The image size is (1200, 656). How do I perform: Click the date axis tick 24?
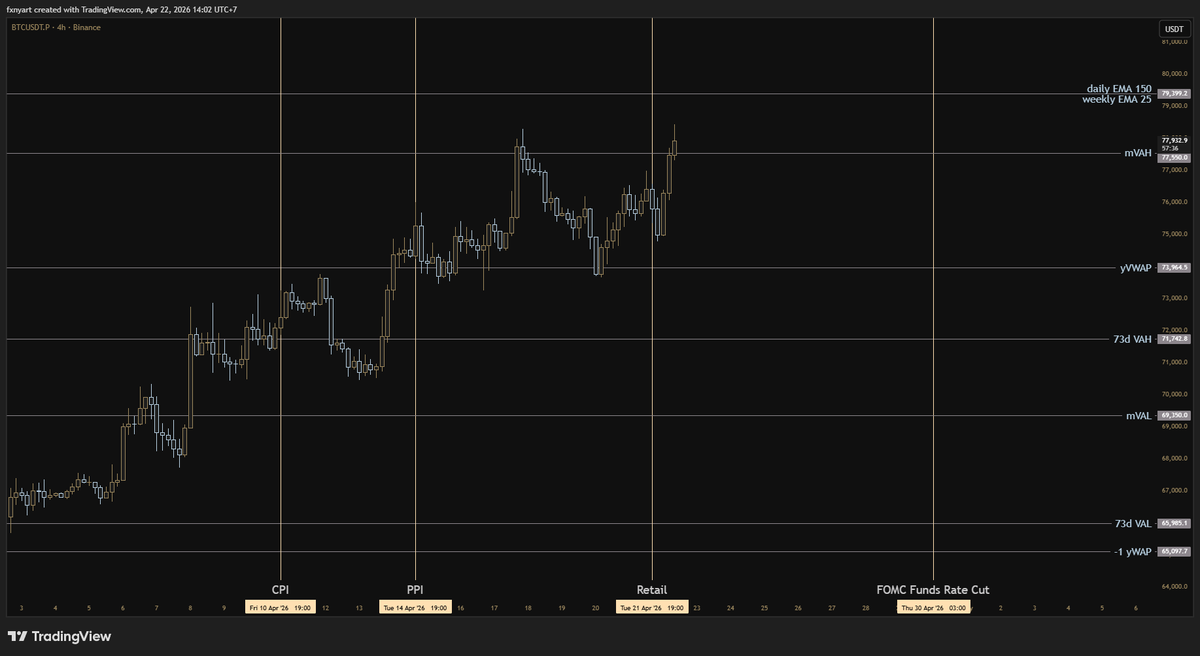(731, 608)
